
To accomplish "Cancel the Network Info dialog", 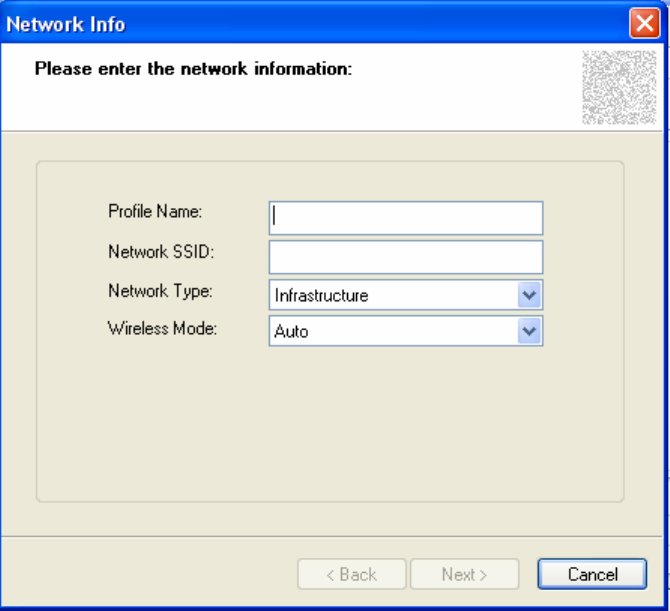I will (592, 574).
